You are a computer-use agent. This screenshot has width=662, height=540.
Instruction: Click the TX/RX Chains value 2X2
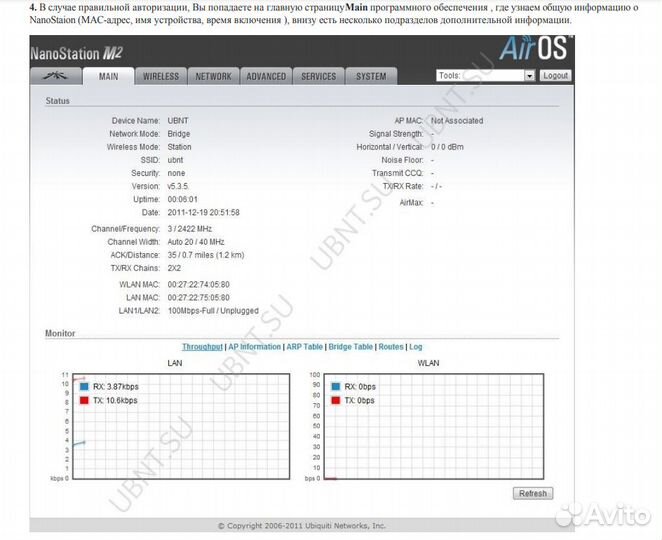pyautogui.click(x=174, y=268)
